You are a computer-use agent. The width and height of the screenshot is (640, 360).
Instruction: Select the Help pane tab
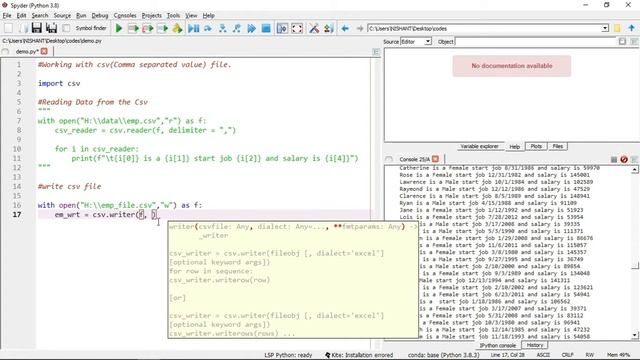tap(514, 147)
